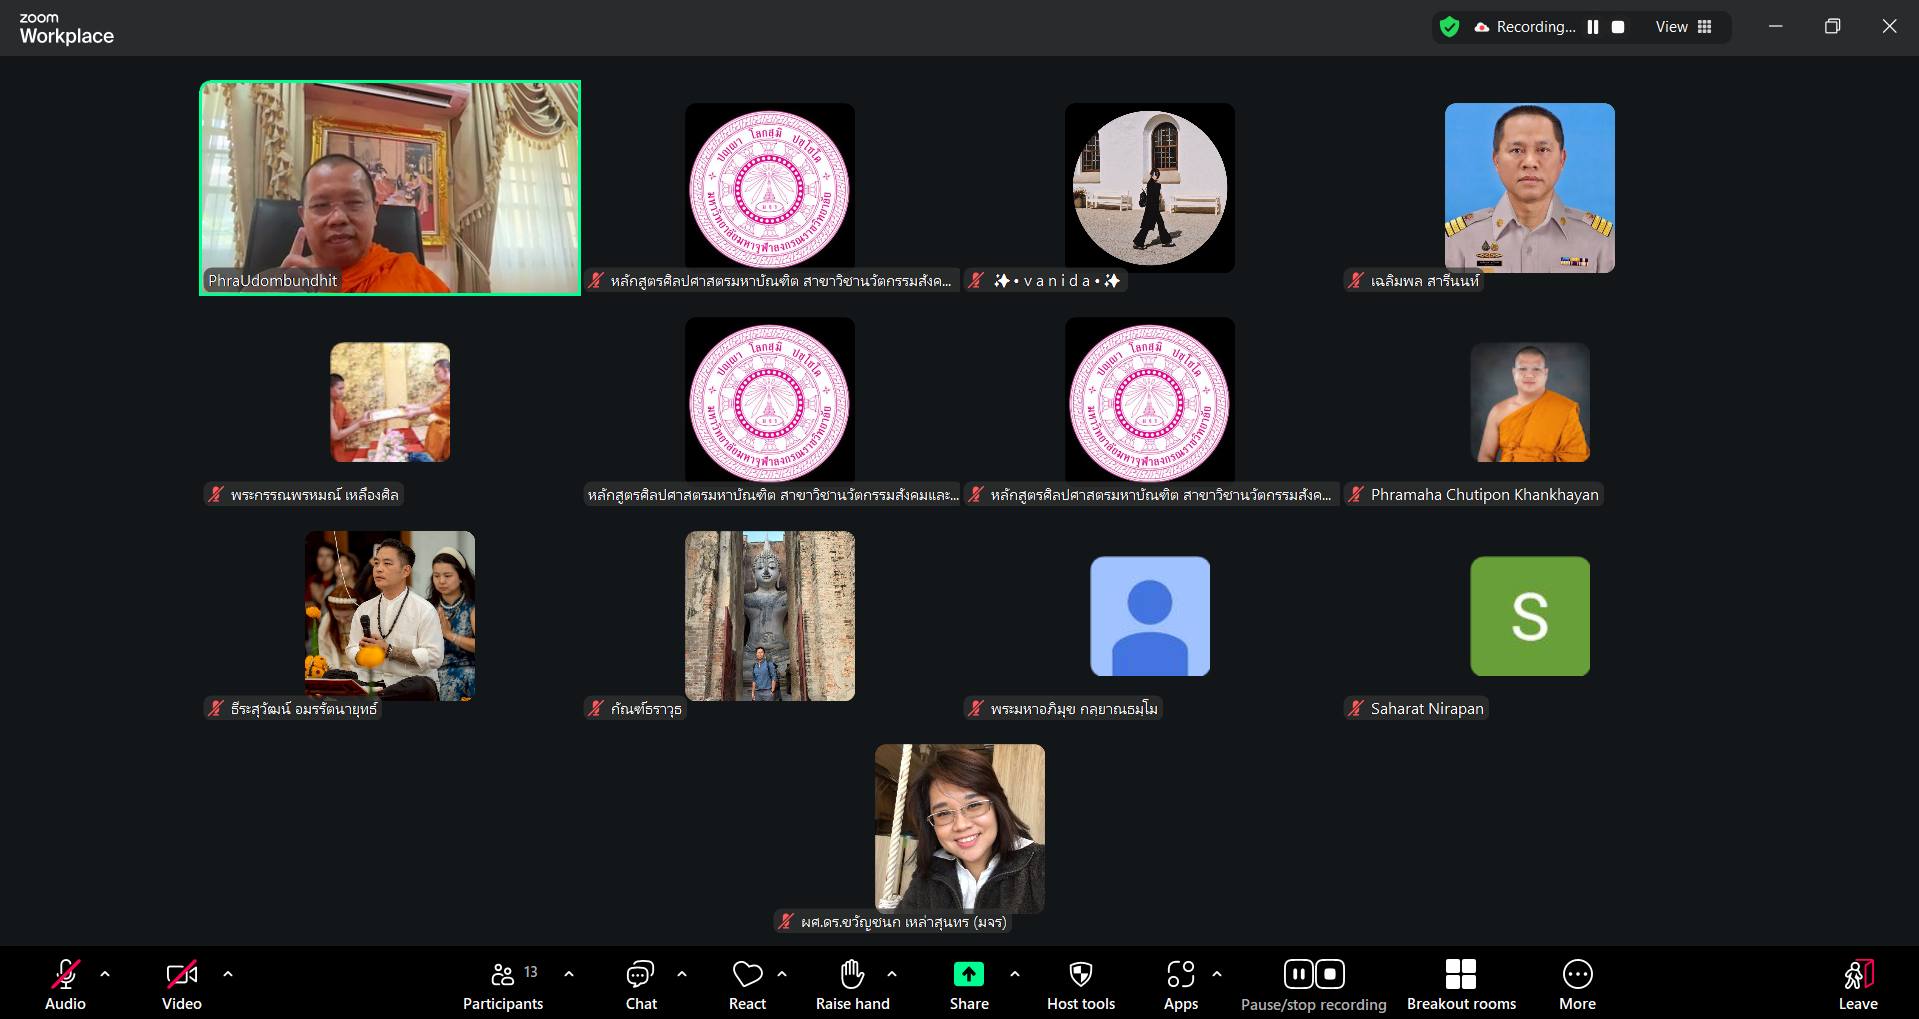Open Breakout rooms
Viewport: 1919px width, 1019px height.
click(1460, 975)
